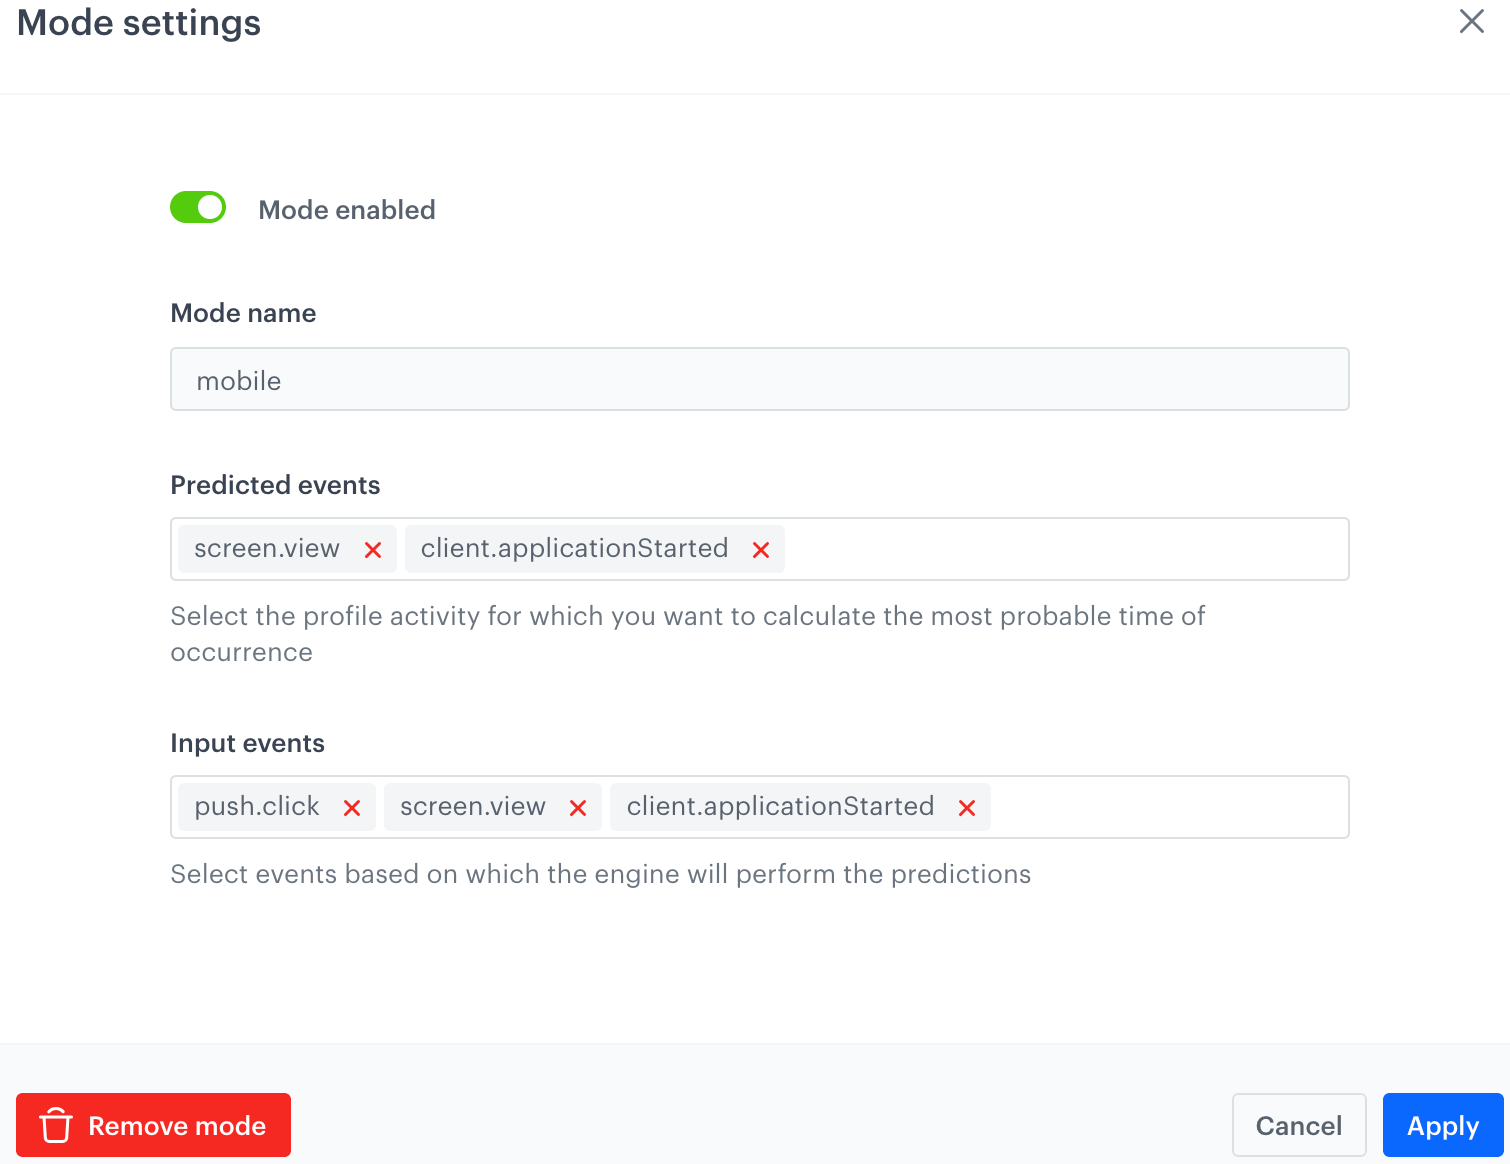This screenshot has width=1510, height=1164.
Task: Remove client.applicationStarted from Input events
Action: pos(967,808)
